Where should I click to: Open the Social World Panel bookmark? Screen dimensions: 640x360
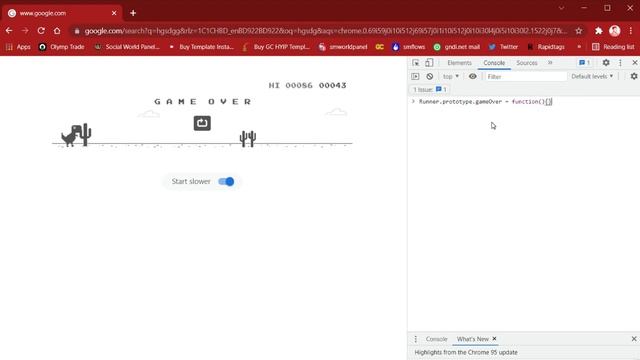point(127,47)
